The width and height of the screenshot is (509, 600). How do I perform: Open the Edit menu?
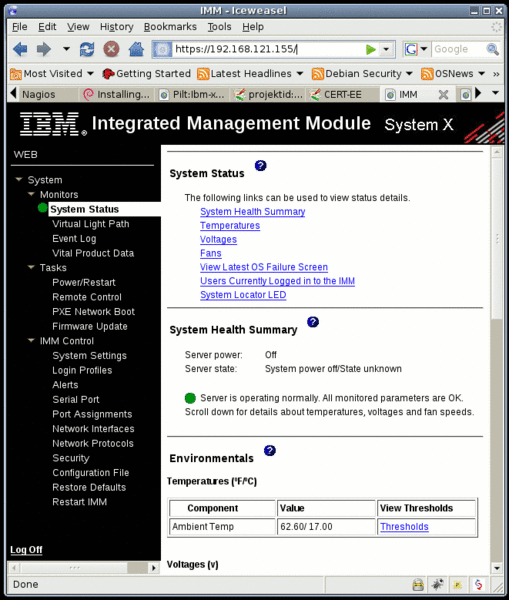pos(47,27)
